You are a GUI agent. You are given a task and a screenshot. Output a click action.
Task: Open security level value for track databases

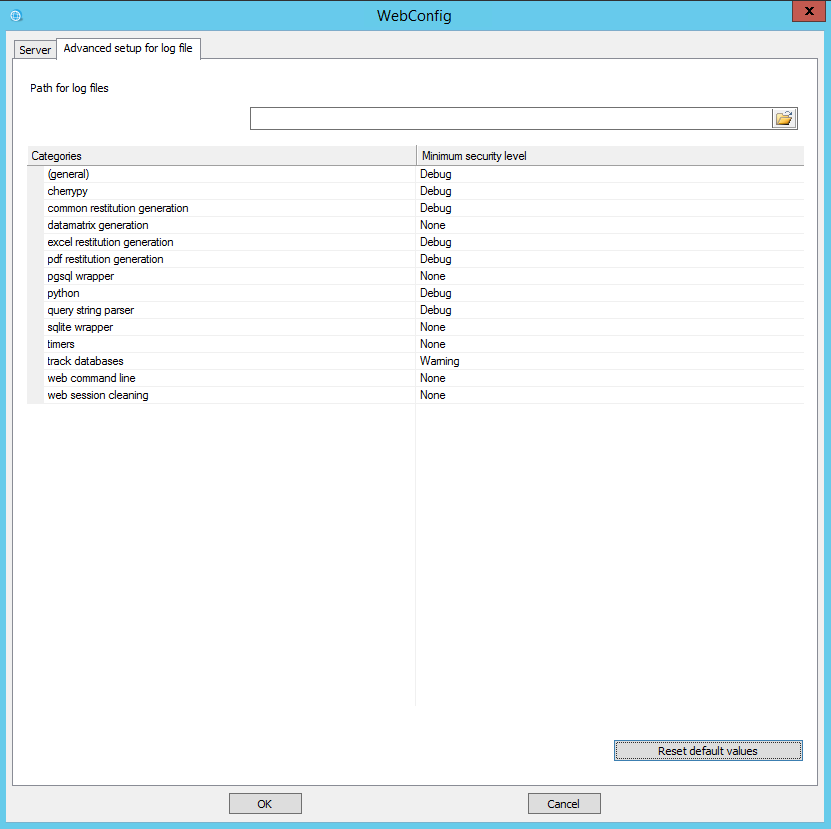click(x=440, y=361)
